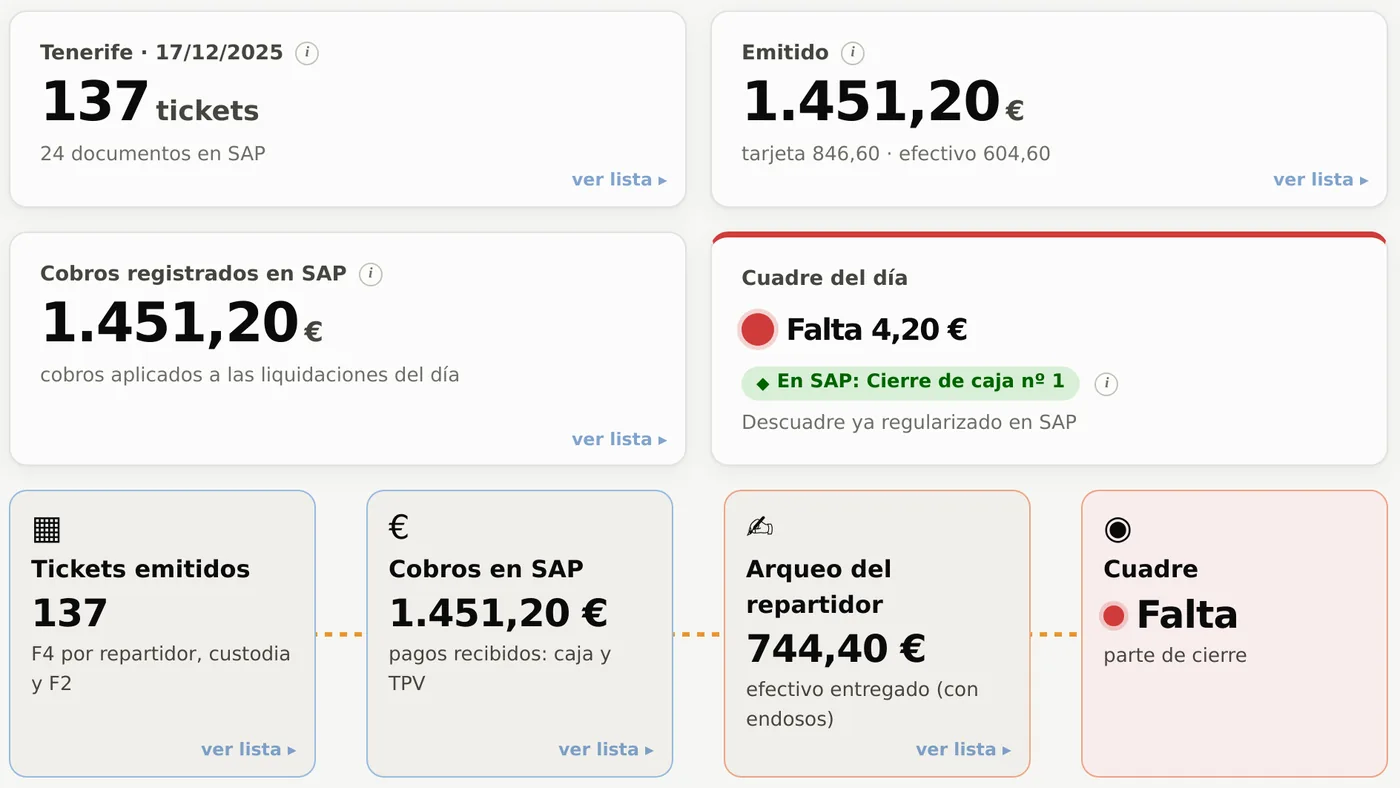Click the grid icon above Tickets emitidos
The width and height of the screenshot is (1400, 788).
click(46, 528)
